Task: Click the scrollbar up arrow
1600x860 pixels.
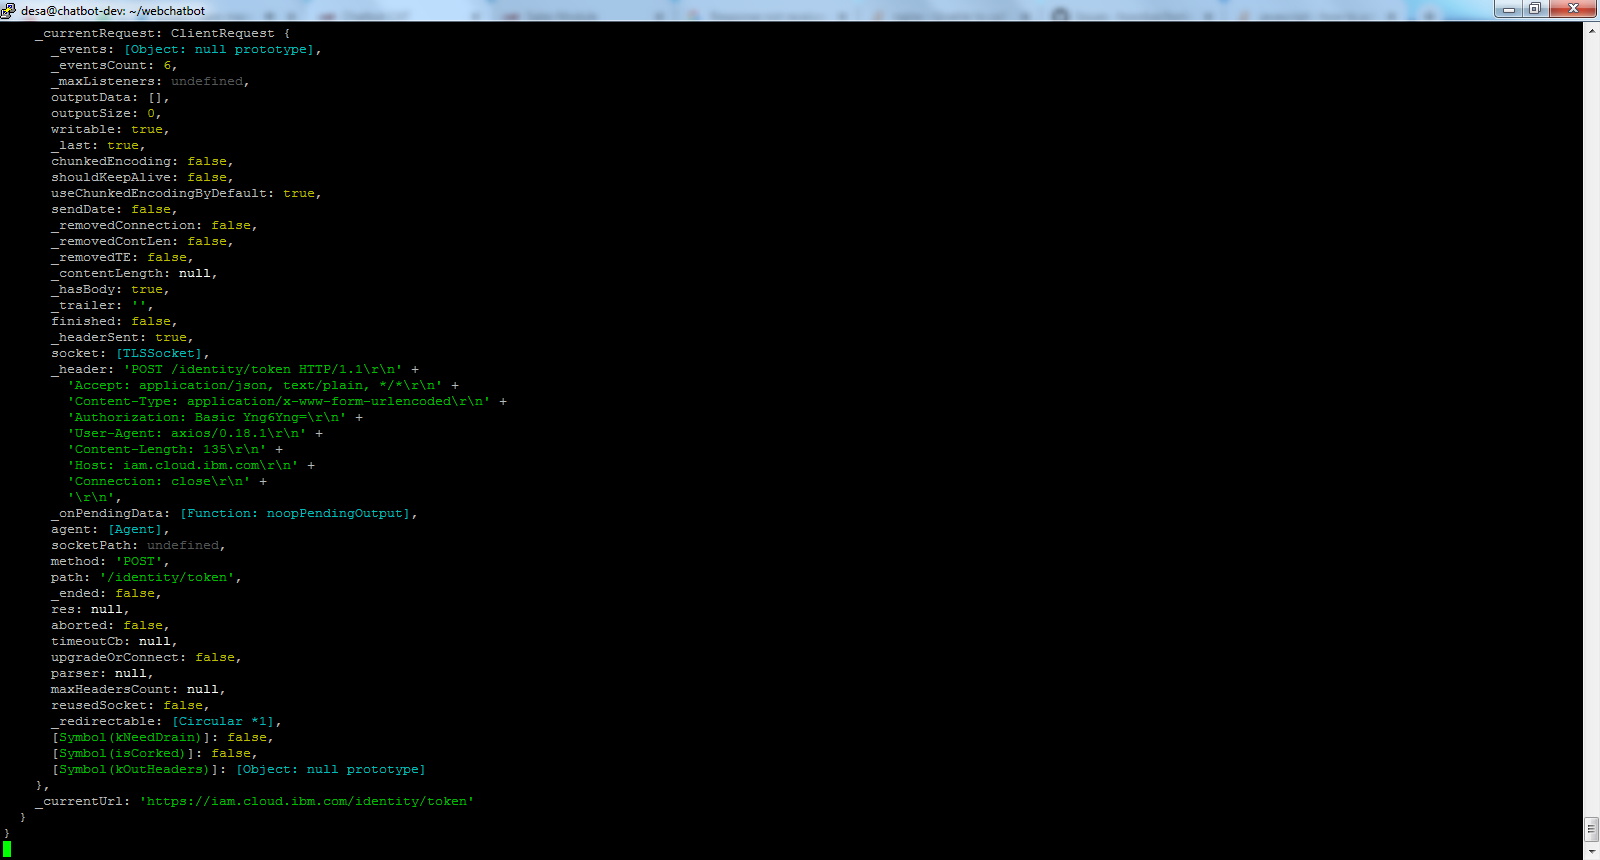Action: (x=1591, y=30)
